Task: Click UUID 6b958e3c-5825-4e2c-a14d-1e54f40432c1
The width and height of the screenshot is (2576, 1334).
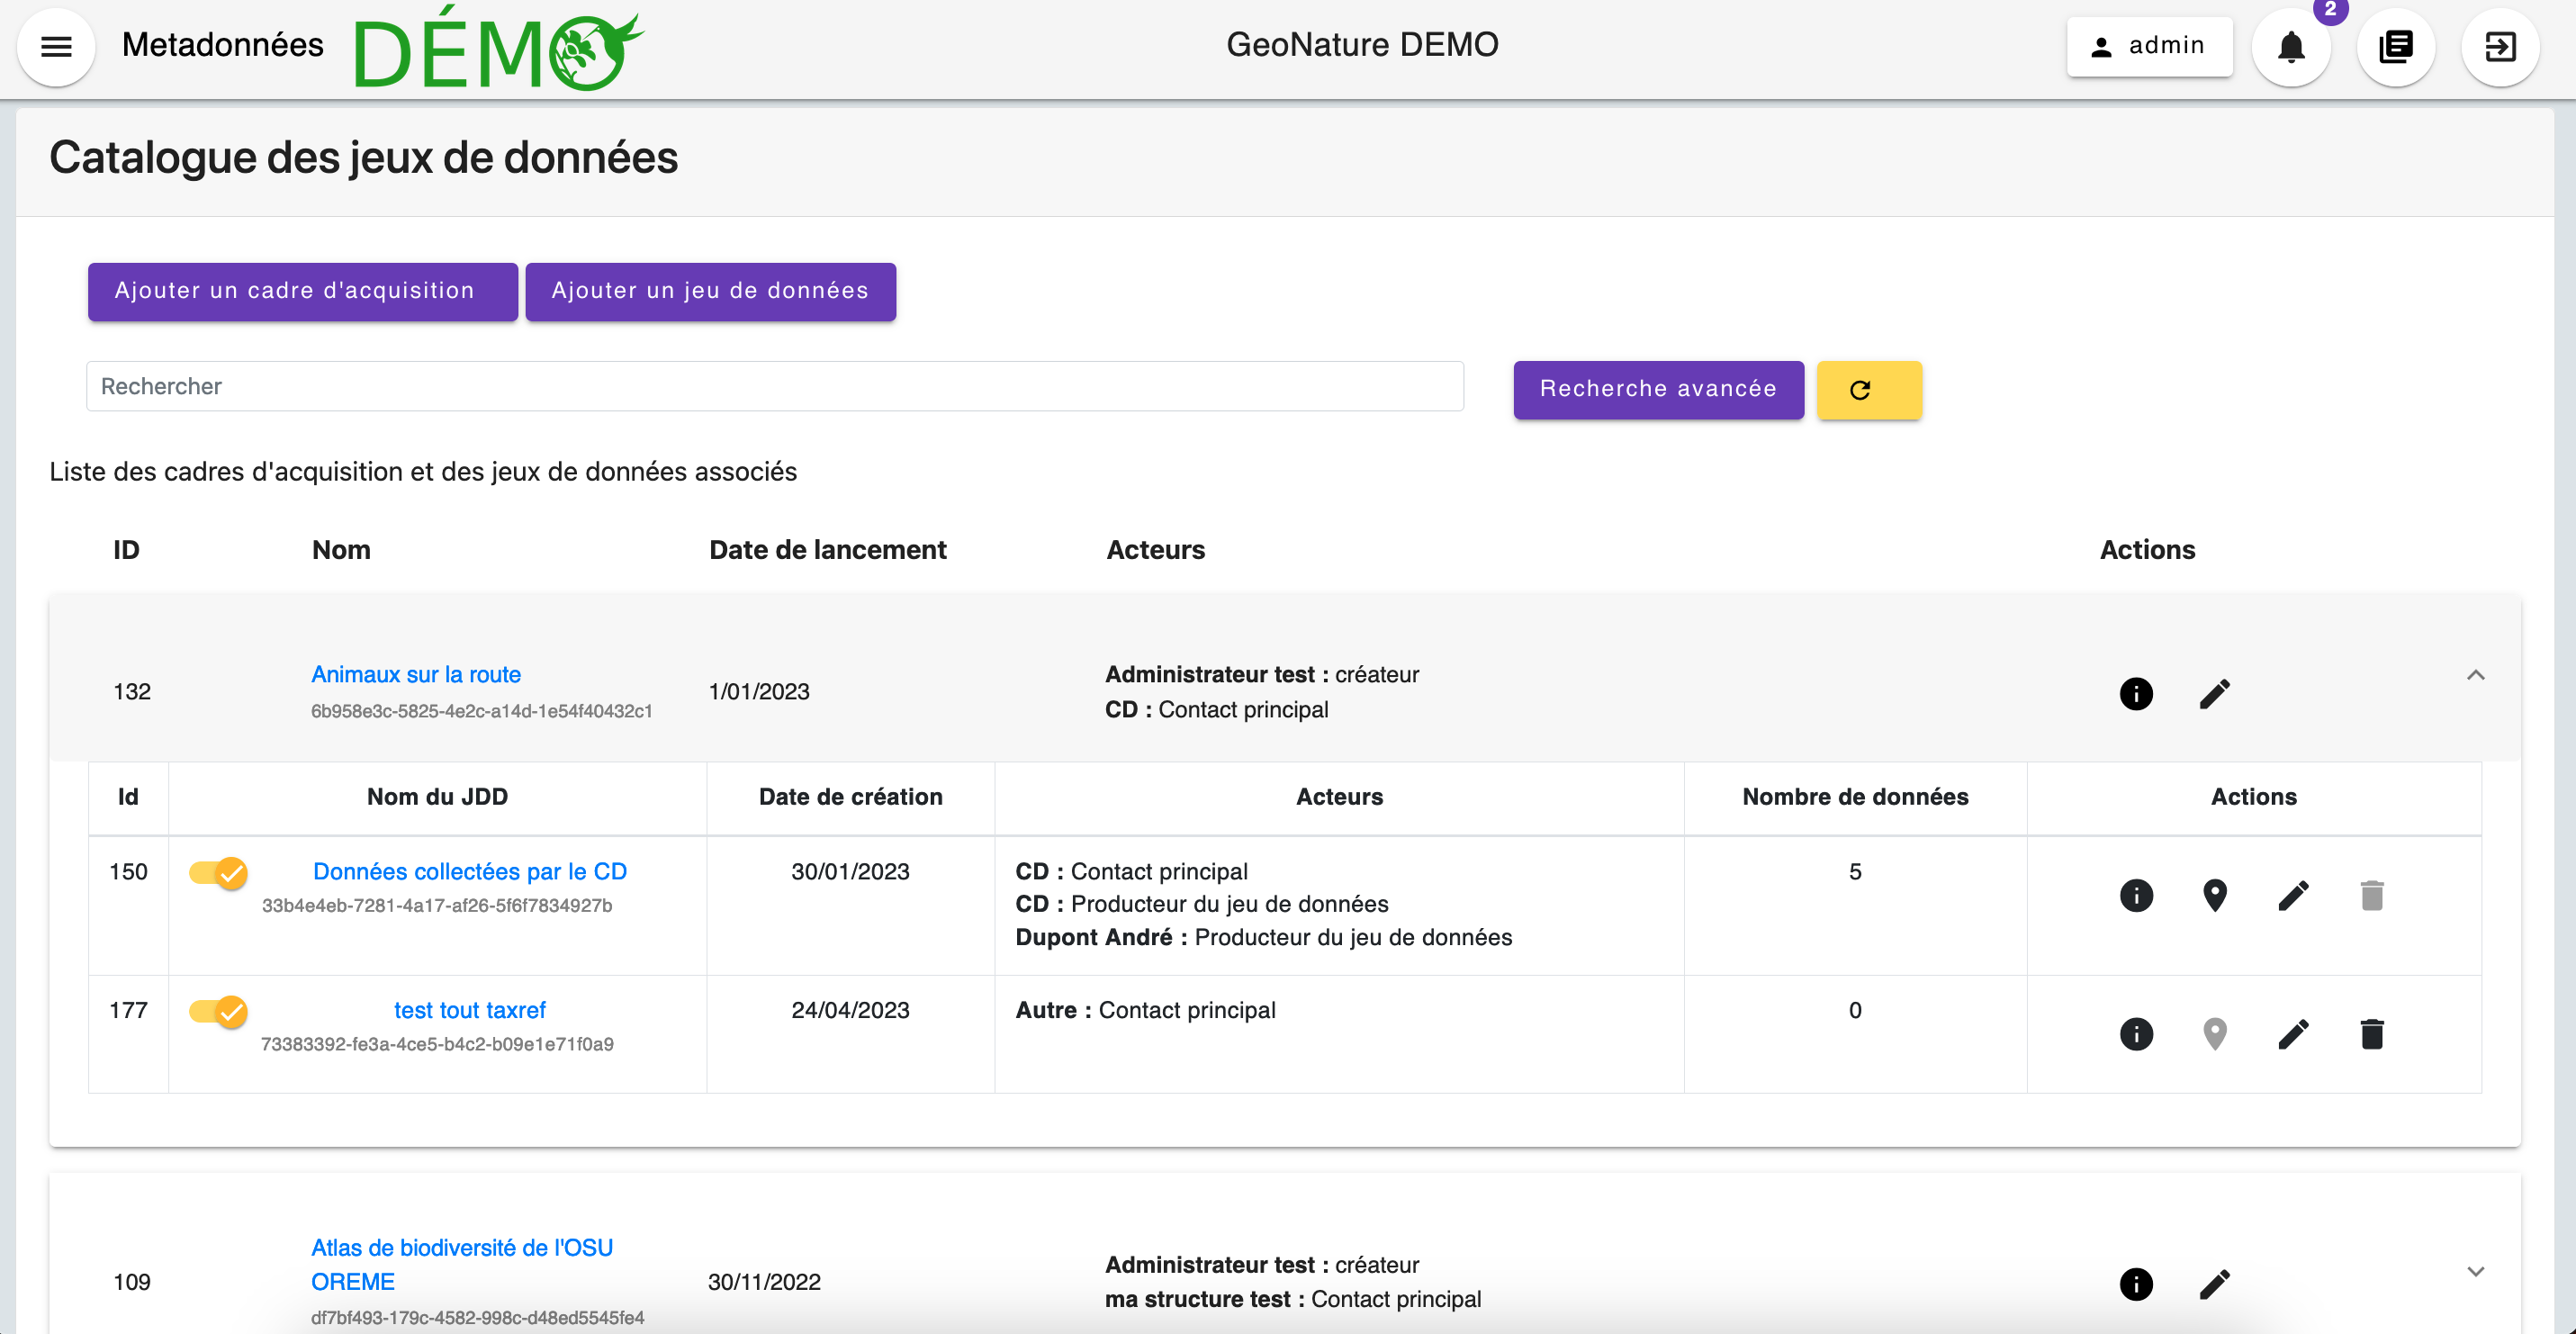Action: (x=481, y=711)
